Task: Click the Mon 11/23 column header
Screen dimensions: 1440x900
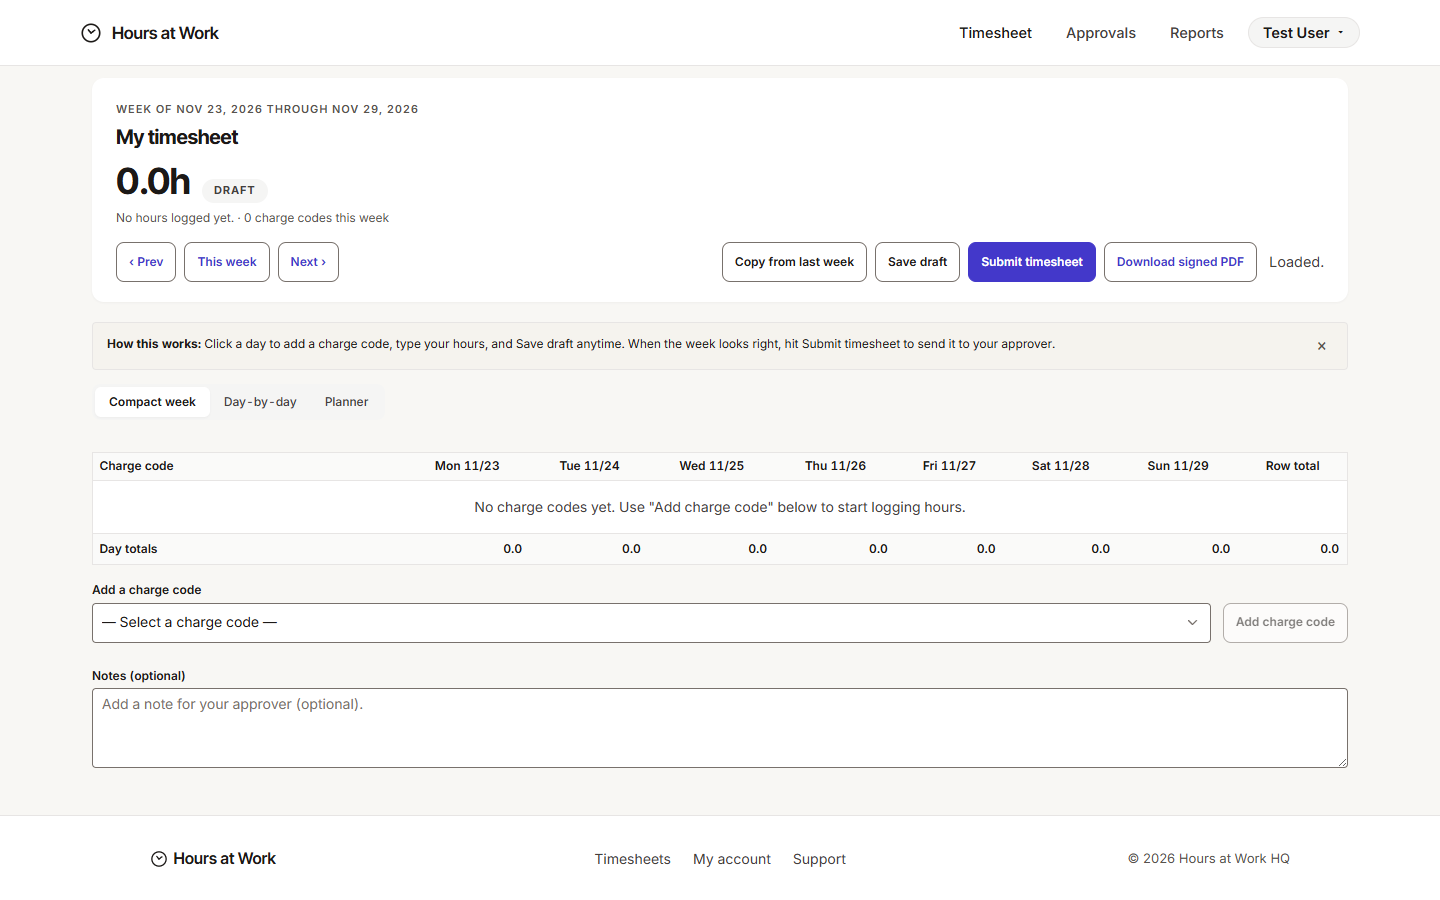Action: point(467,466)
